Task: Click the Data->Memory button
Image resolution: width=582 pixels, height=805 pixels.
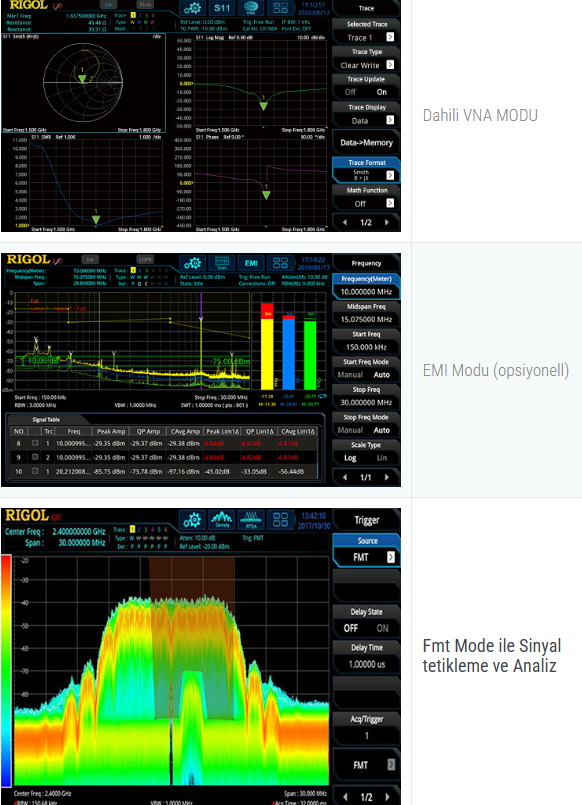Action: click(x=366, y=143)
